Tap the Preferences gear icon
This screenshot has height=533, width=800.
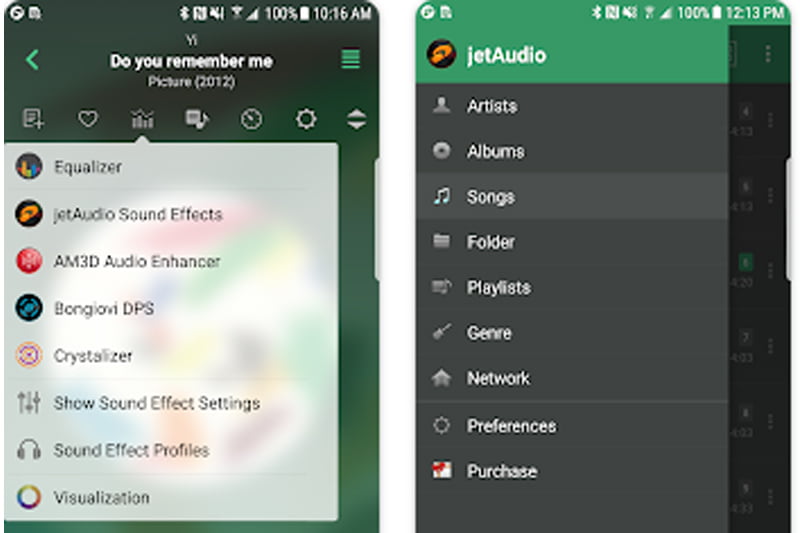pos(442,425)
